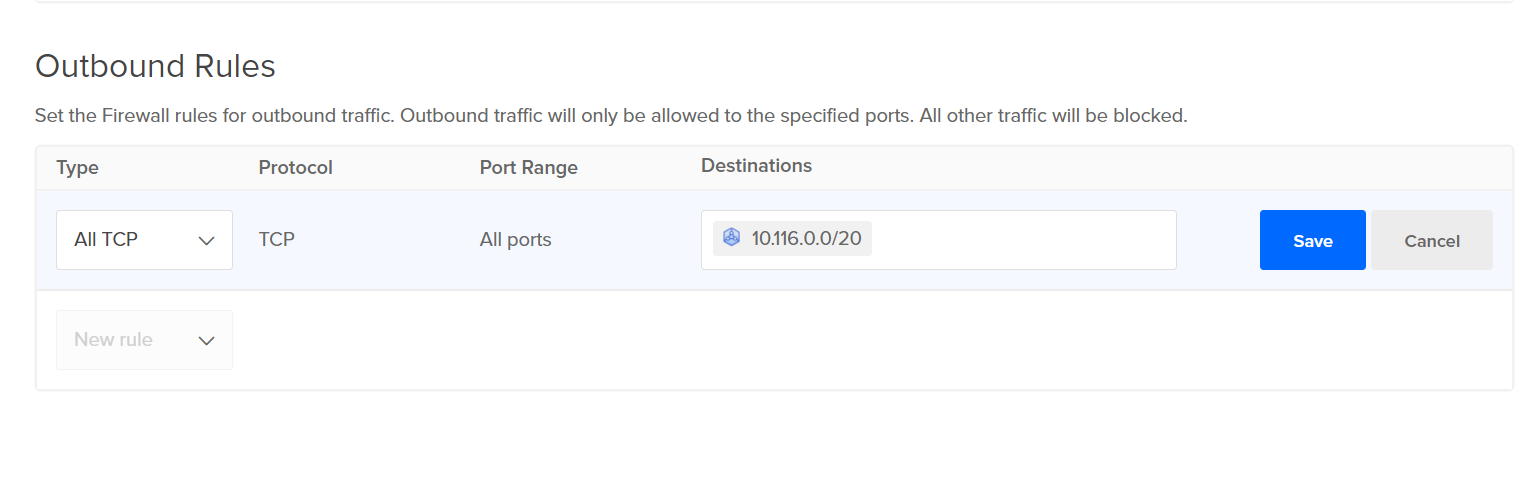Open the New rule dropdown

[144, 340]
